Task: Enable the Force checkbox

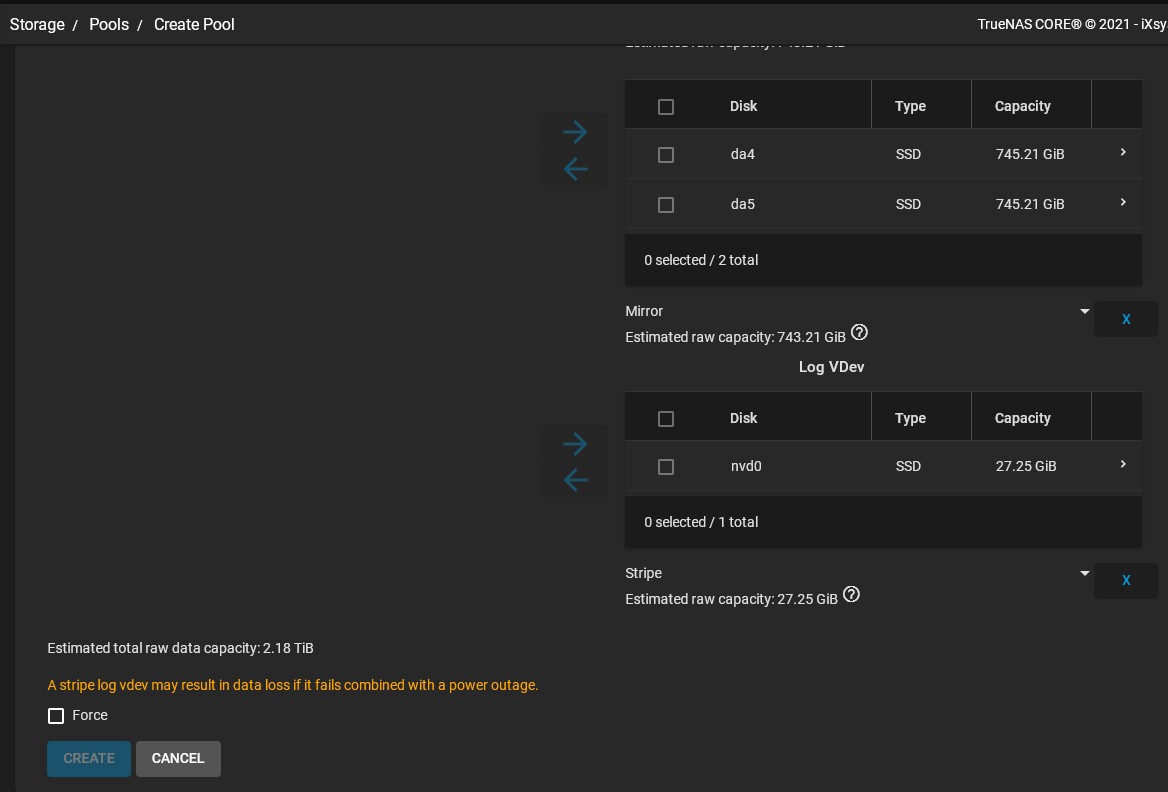Action: (x=56, y=716)
